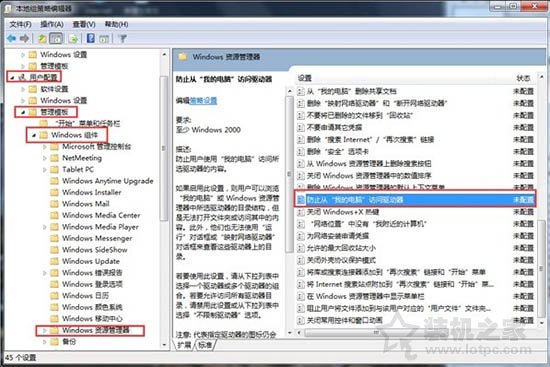This screenshot has width=550, height=367.
Task: Select the Windows 移动中心 tree item
Action: (x=92, y=319)
